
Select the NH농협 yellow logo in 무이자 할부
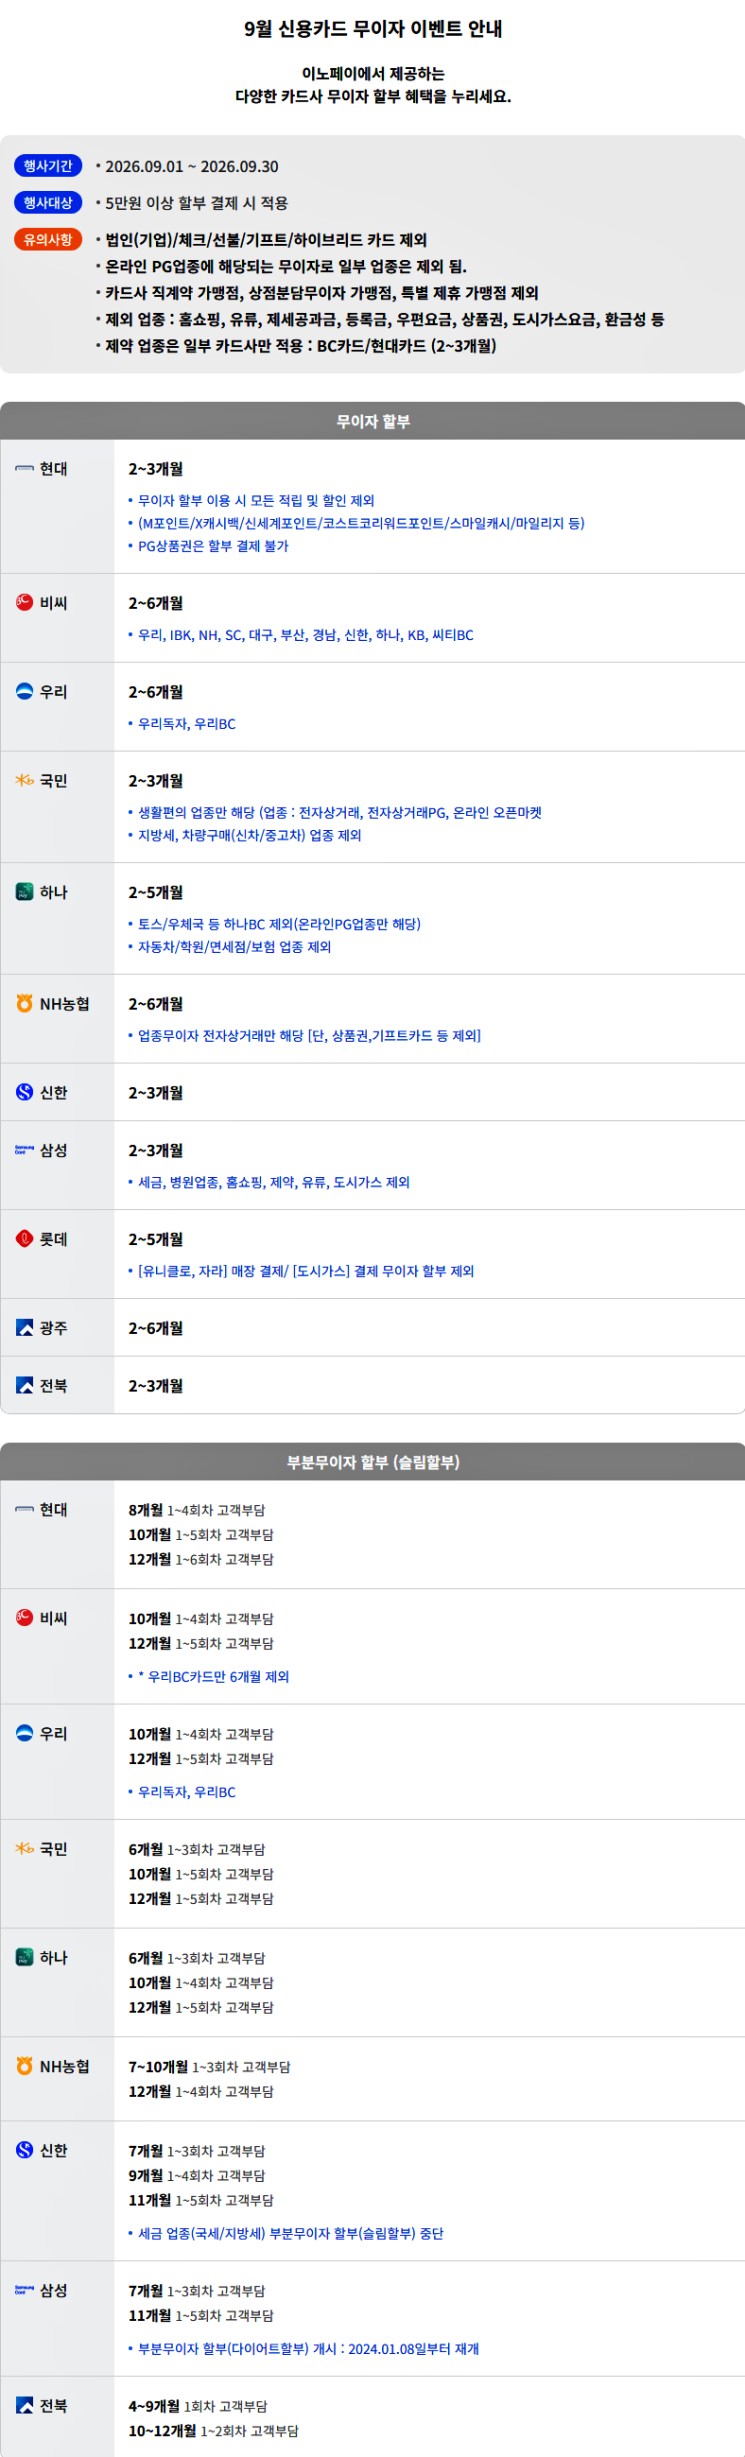(25, 1003)
